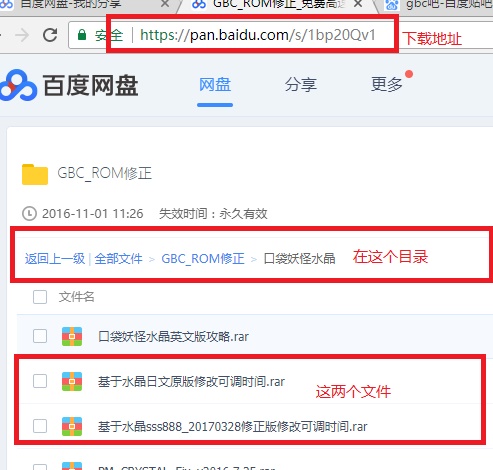Tick checkbox for 基于水晶sss888_20170328修正版 file
This screenshot has width=493, height=470.
coord(40,426)
